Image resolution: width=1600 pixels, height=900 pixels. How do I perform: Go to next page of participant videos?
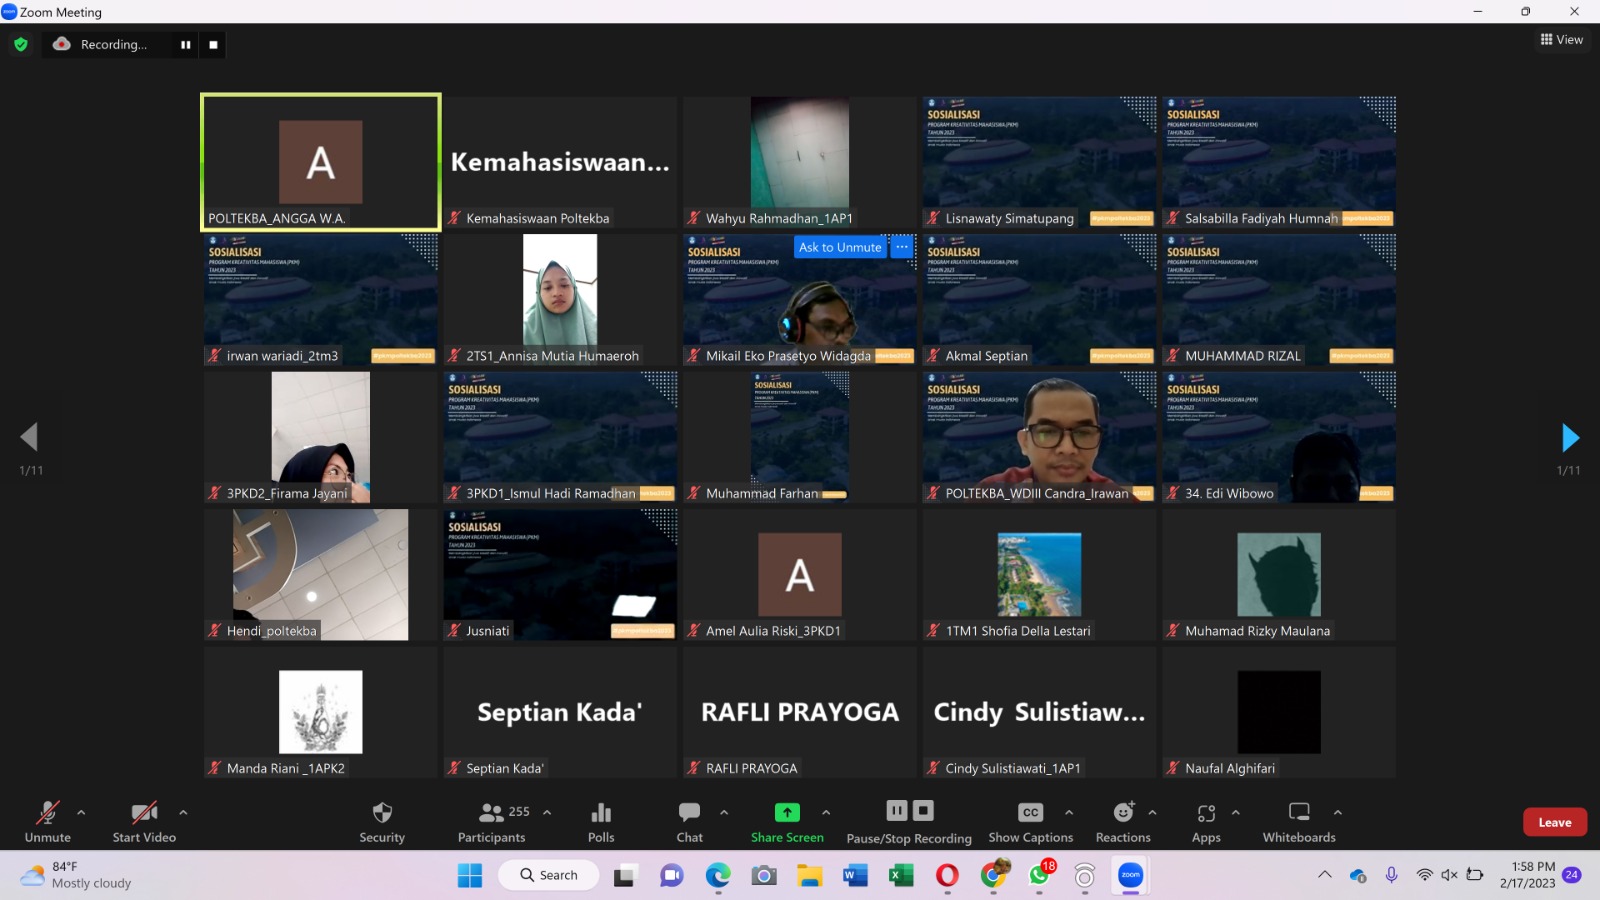coord(1570,437)
